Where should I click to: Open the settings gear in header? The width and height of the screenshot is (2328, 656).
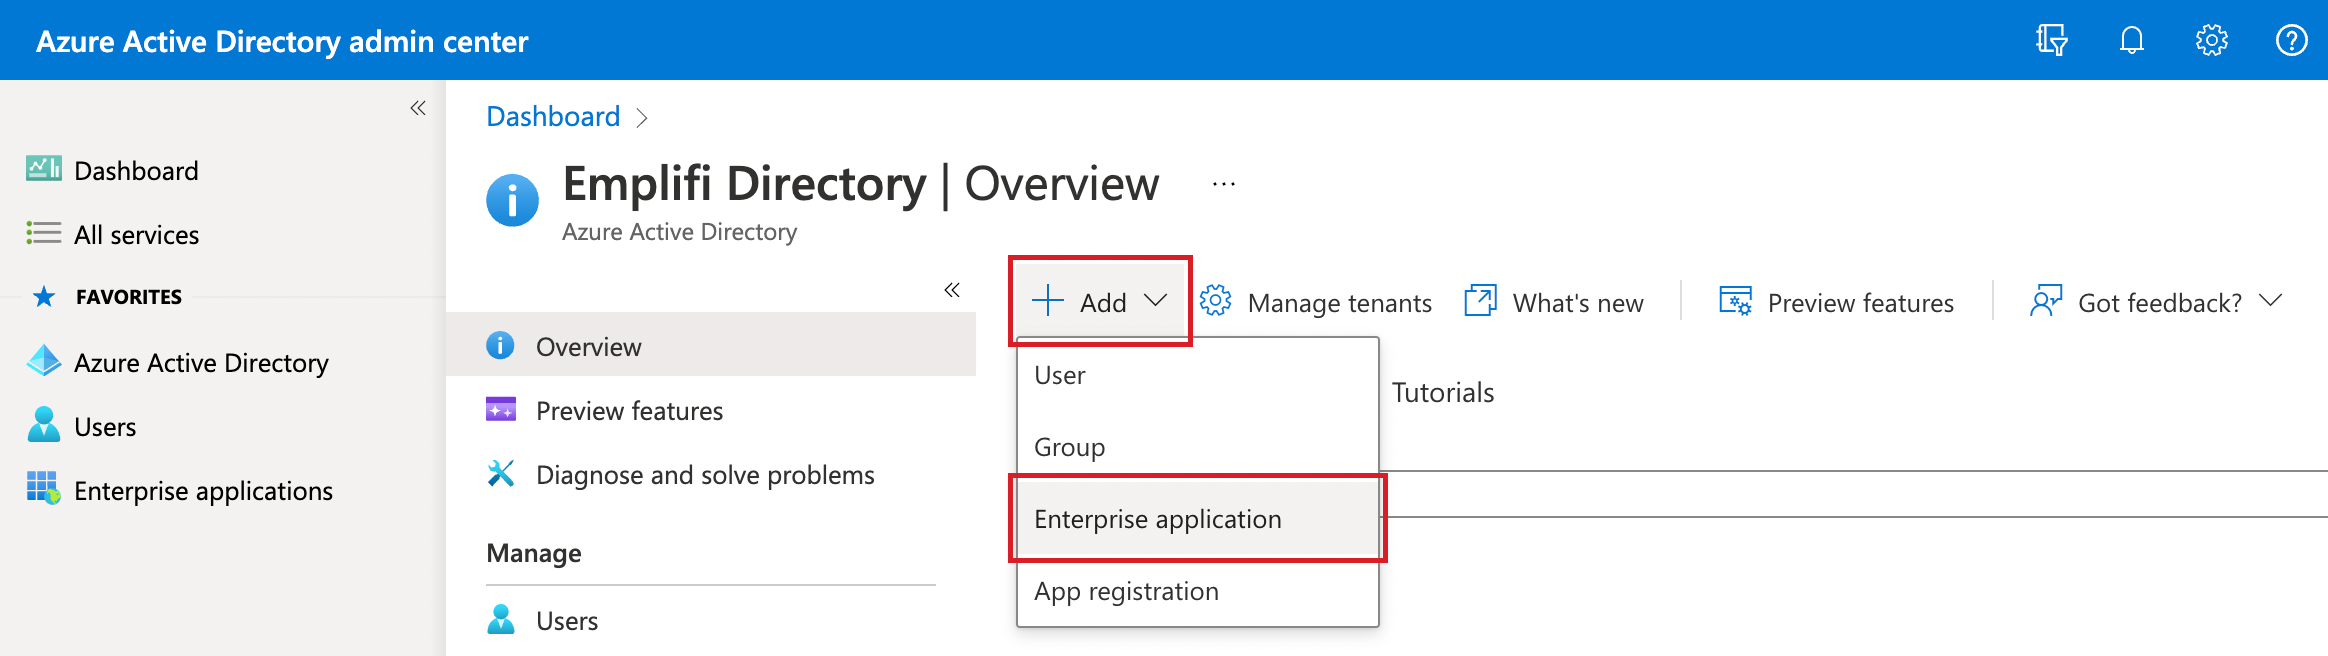click(x=2211, y=41)
